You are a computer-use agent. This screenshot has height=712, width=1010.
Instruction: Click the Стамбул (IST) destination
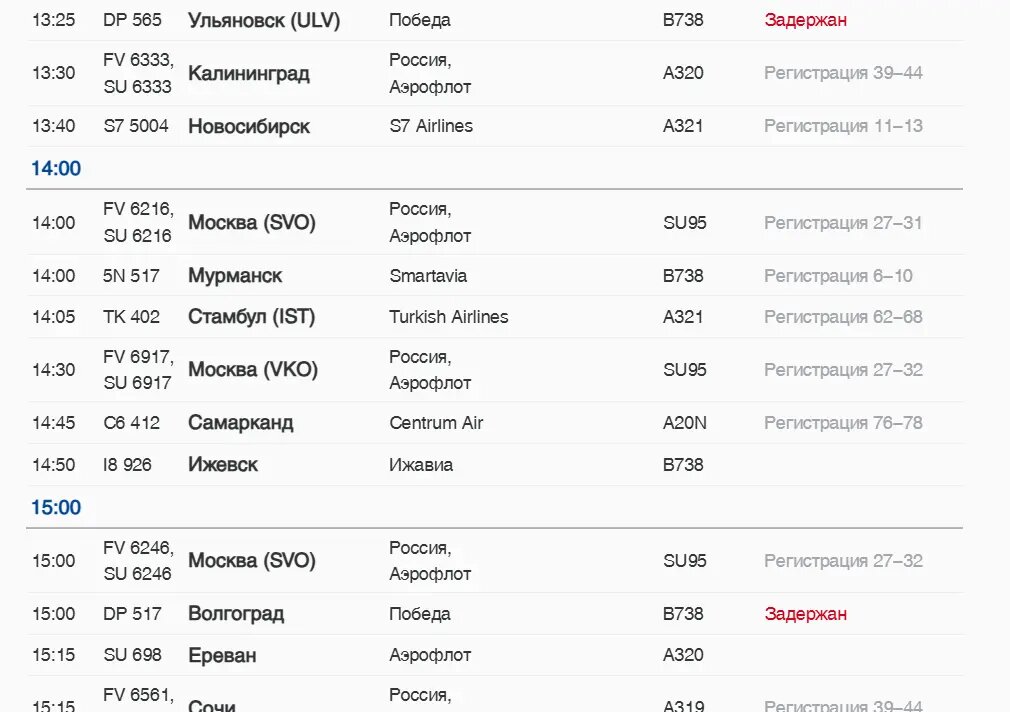pyautogui.click(x=251, y=317)
